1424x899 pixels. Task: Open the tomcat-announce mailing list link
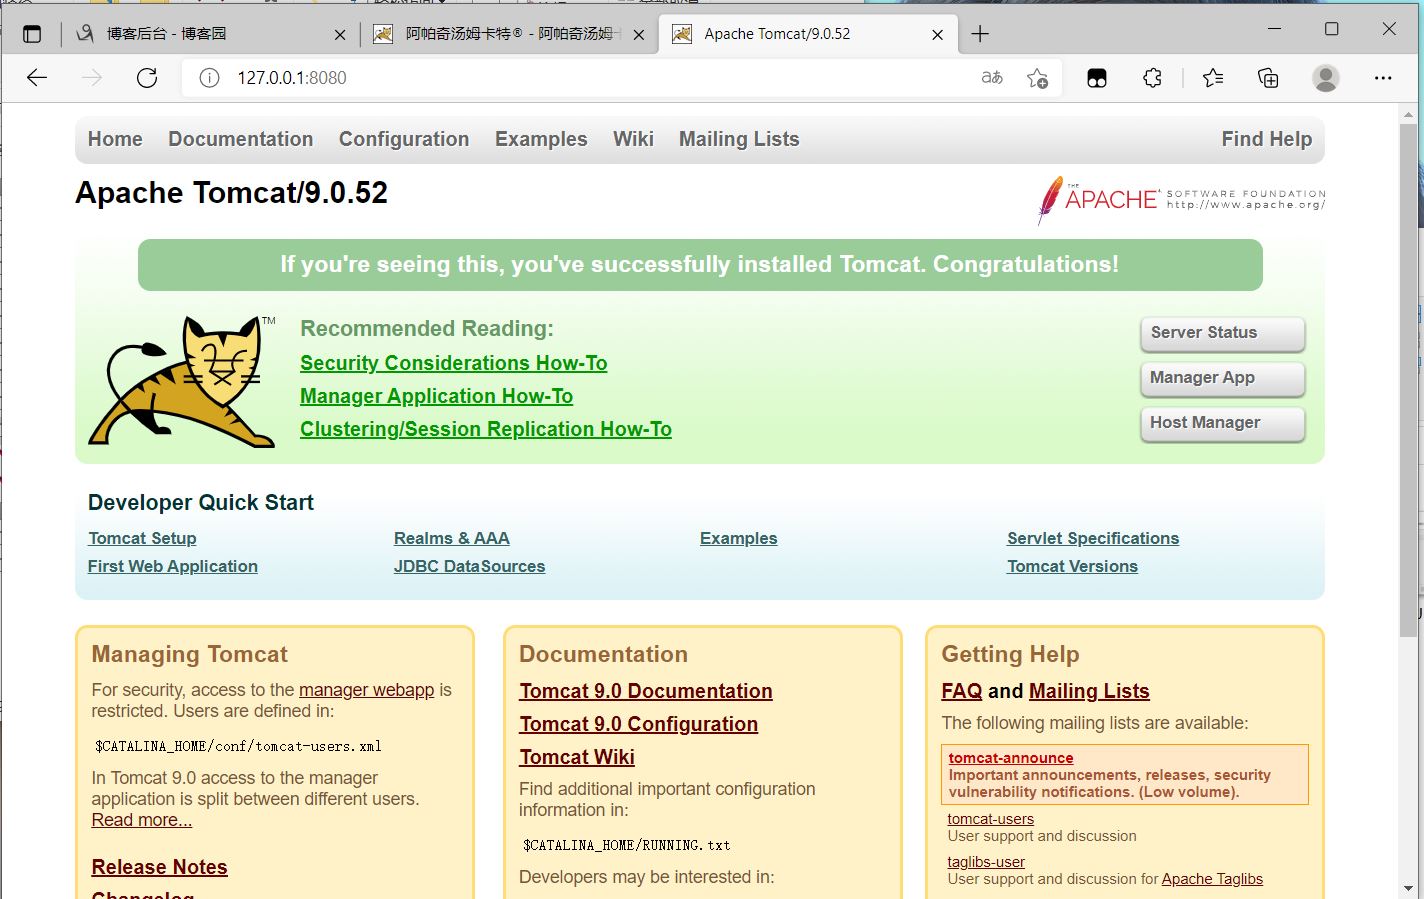(1011, 758)
